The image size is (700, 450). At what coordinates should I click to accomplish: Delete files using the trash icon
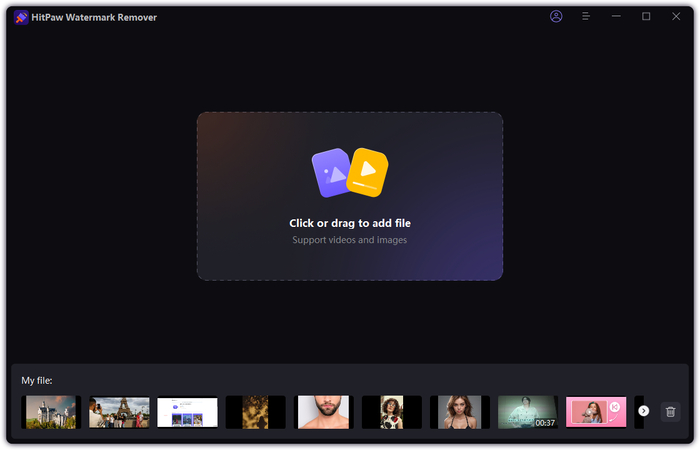pos(670,412)
